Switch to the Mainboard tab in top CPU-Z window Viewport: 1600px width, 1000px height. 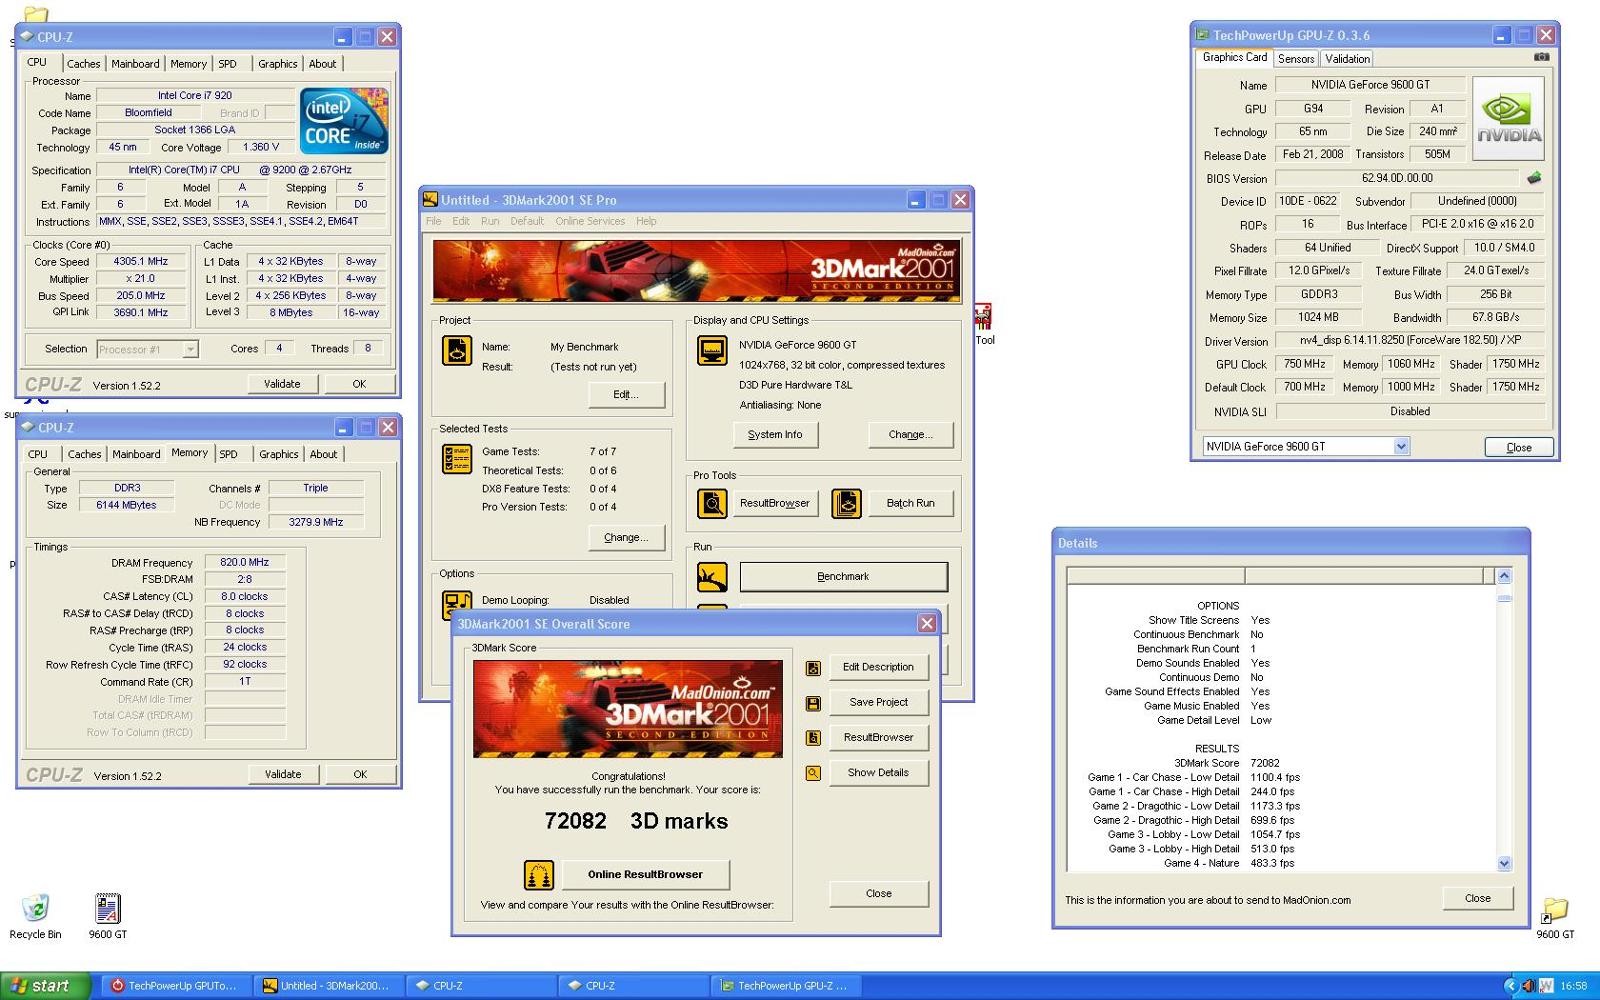click(135, 63)
